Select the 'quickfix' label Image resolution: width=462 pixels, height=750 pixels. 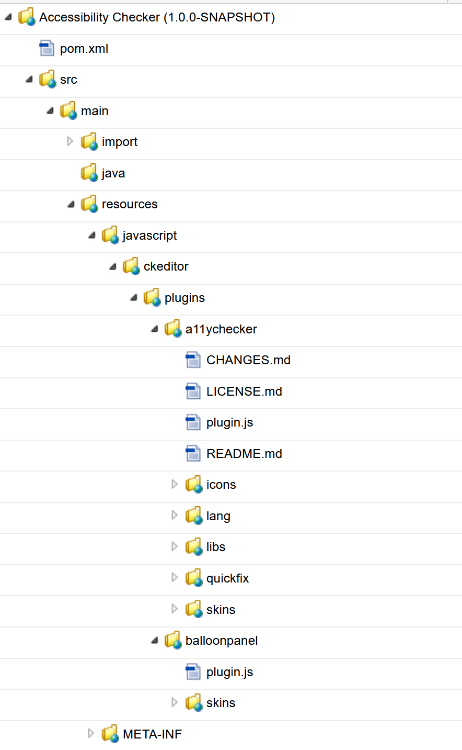(x=228, y=578)
